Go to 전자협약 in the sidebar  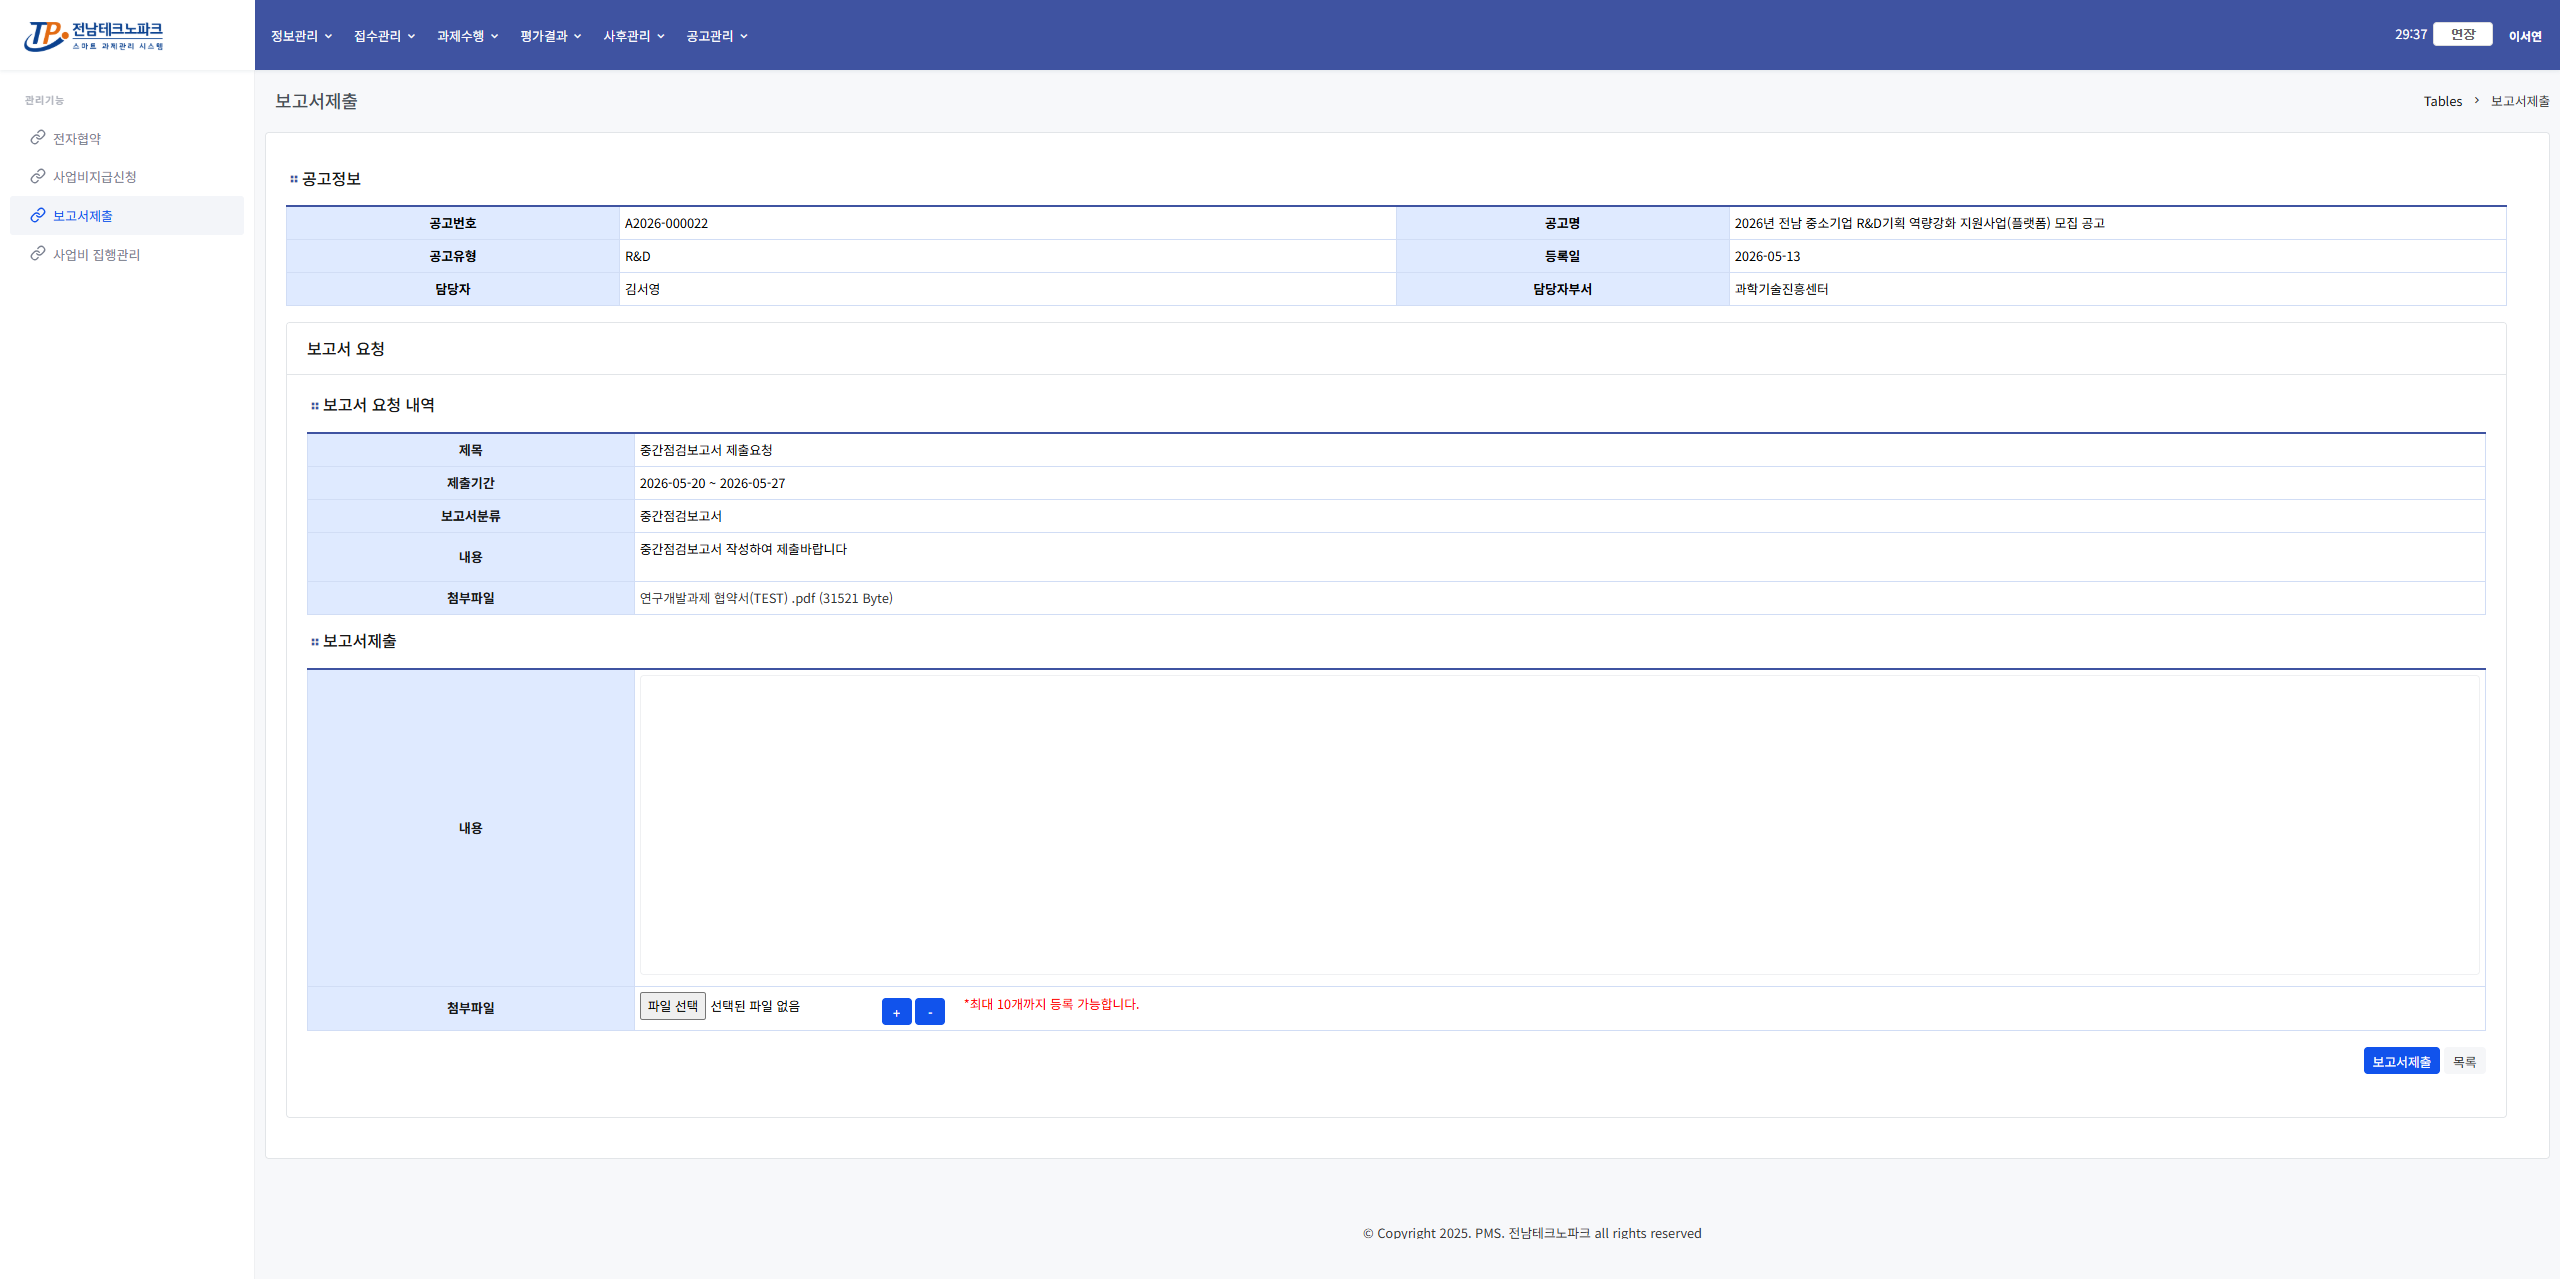[x=77, y=138]
